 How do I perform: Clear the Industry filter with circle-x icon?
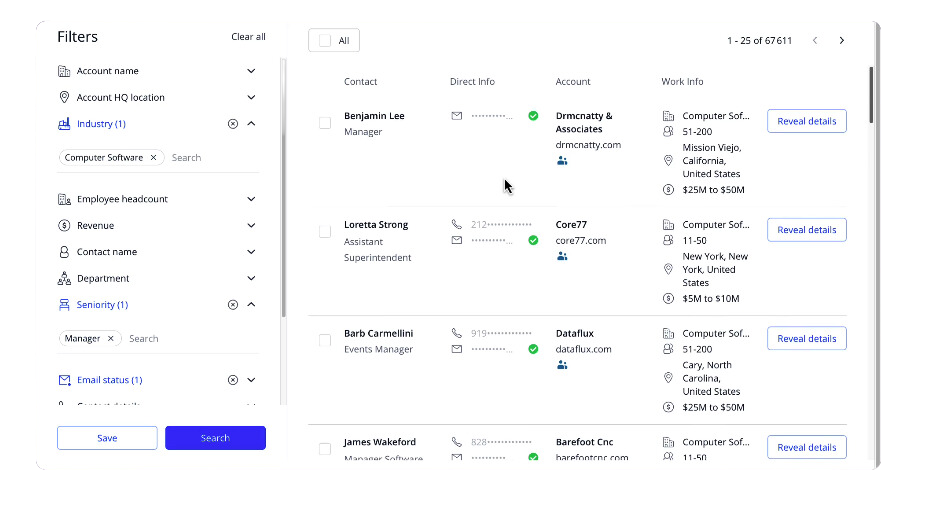point(233,124)
